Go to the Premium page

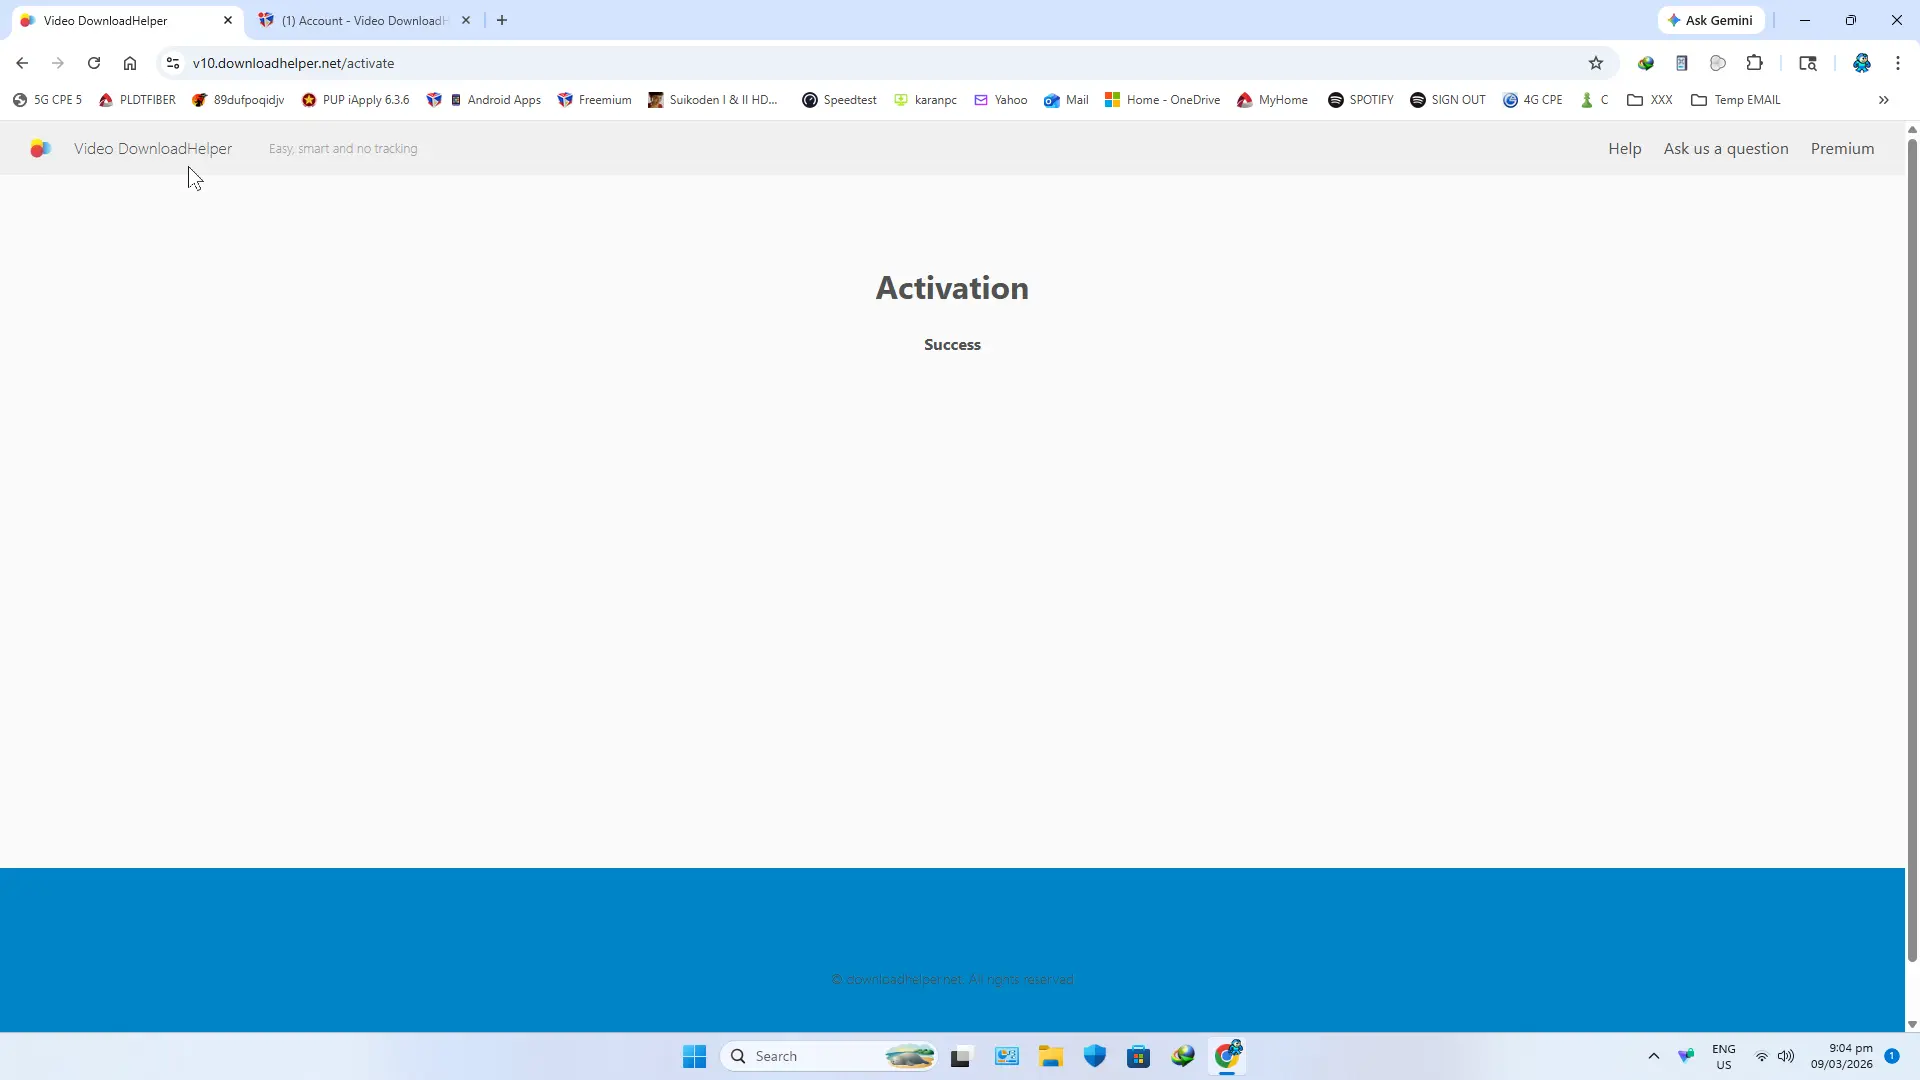click(1842, 149)
